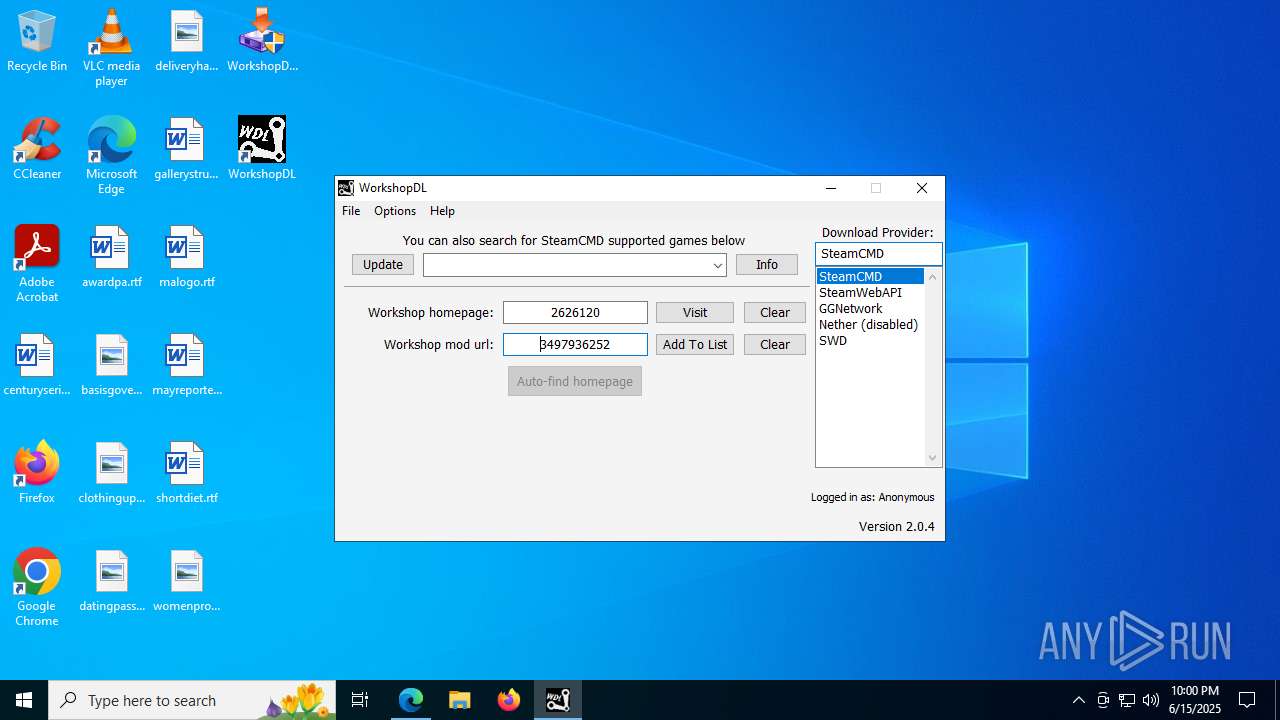The width and height of the screenshot is (1280, 720).
Task: Open the Recycle Bin desktop icon
Action: pyautogui.click(x=37, y=42)
